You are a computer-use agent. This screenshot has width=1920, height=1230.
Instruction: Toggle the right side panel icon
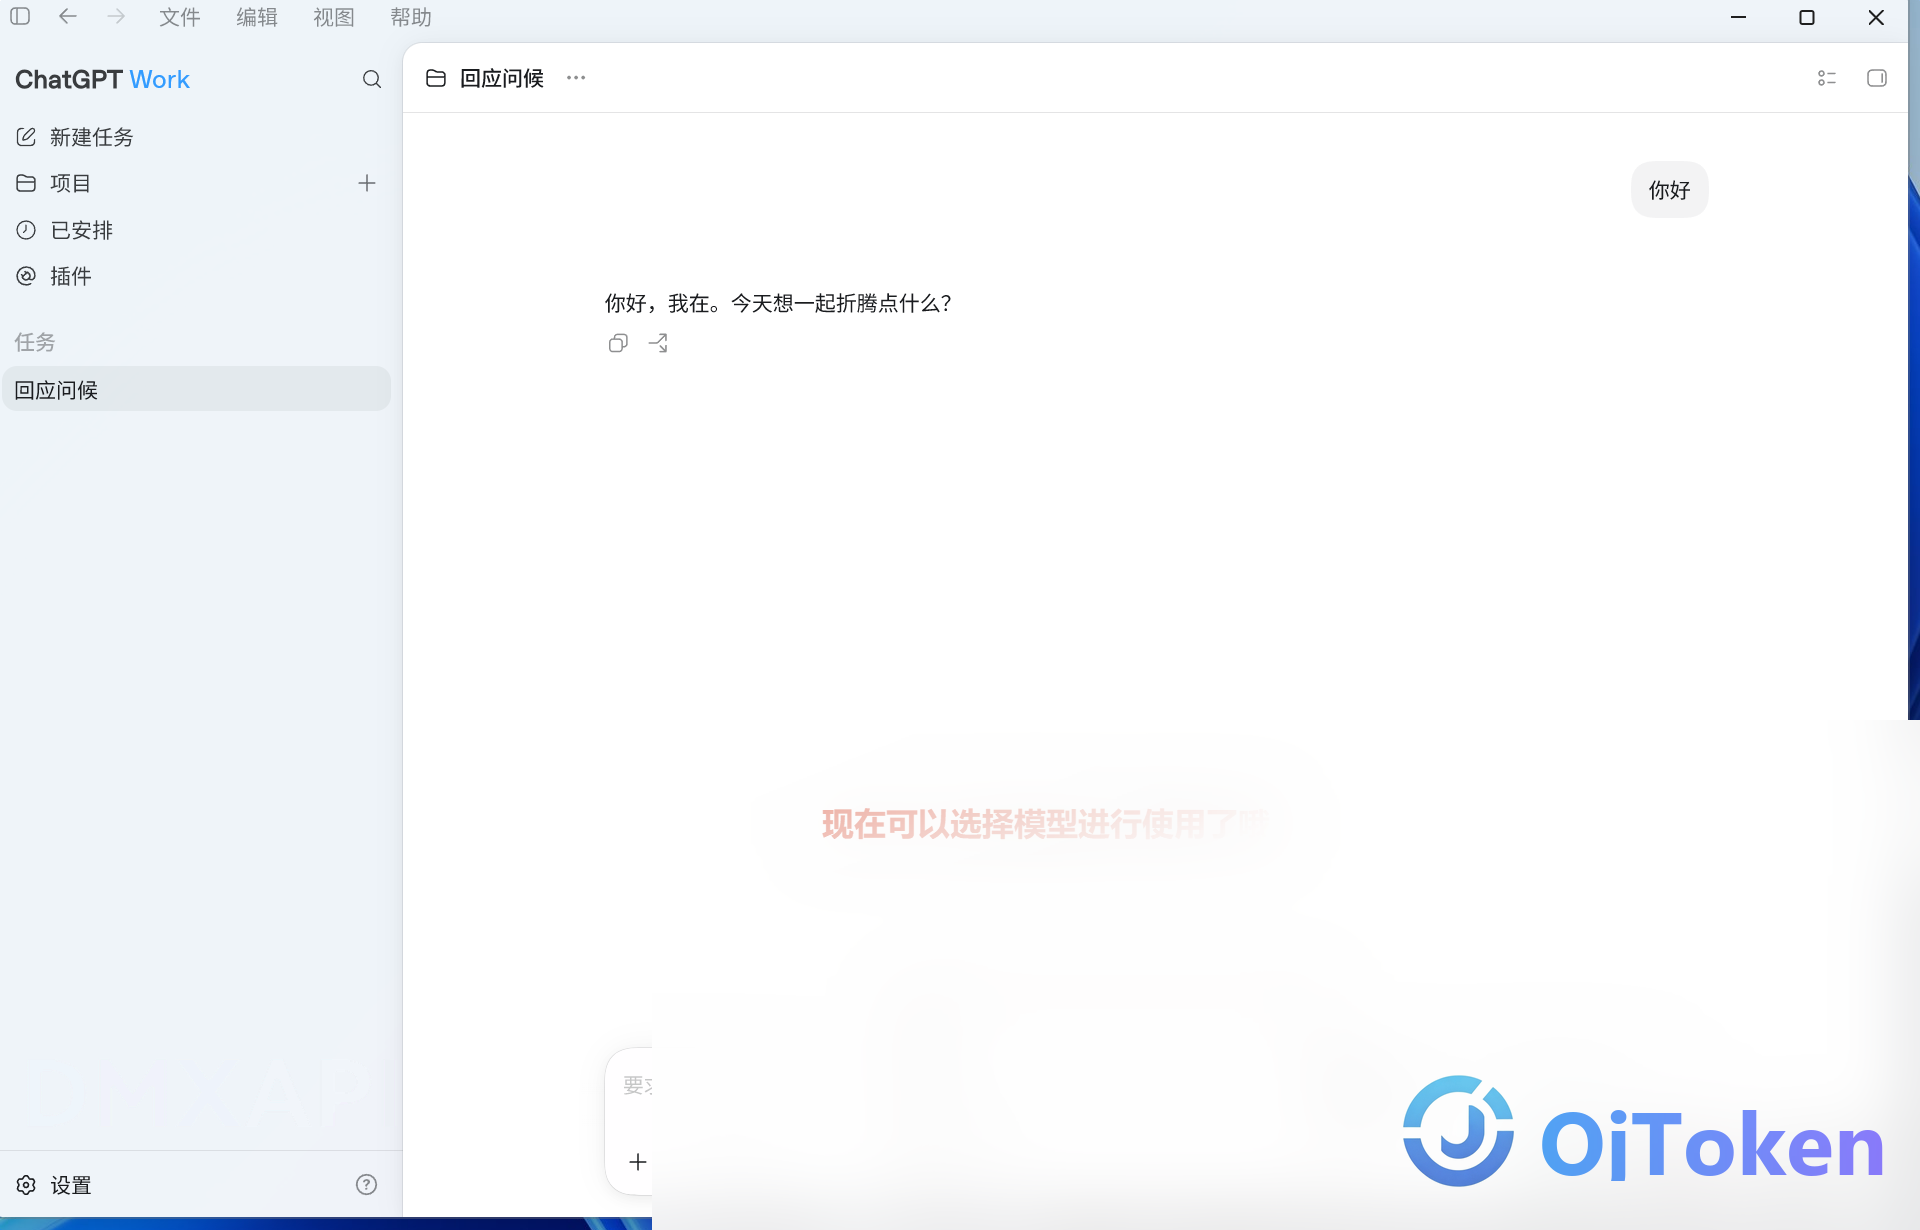pyautogui.click(x=1877, y=78)
